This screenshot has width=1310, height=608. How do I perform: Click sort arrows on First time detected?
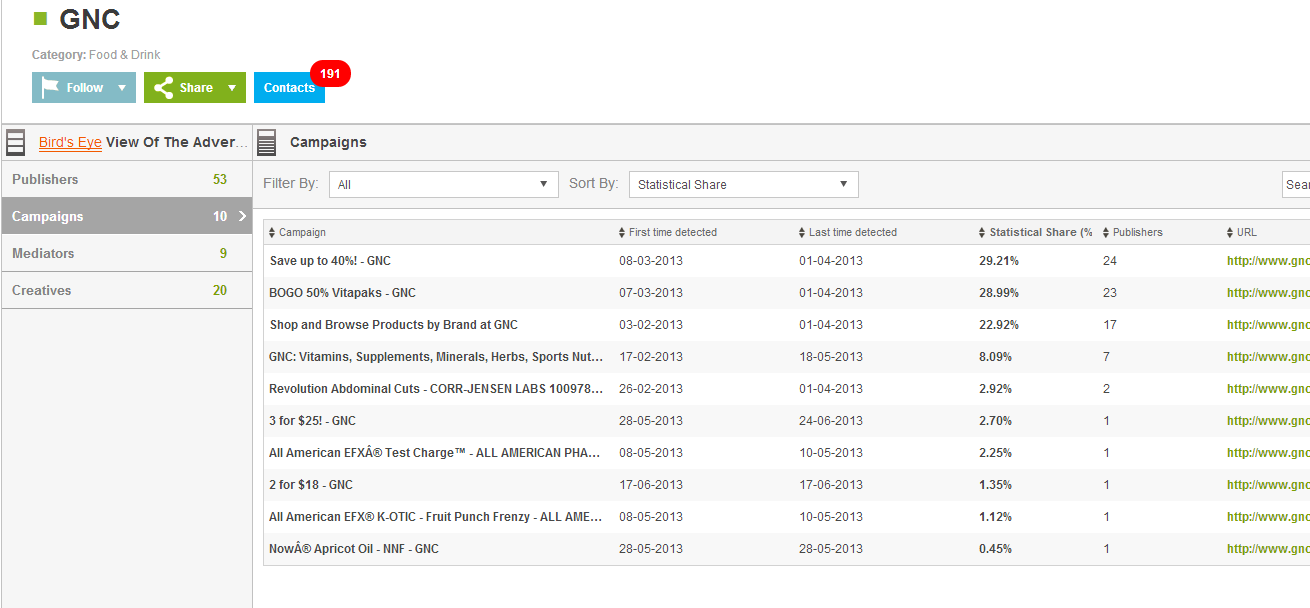coord(622,232)
